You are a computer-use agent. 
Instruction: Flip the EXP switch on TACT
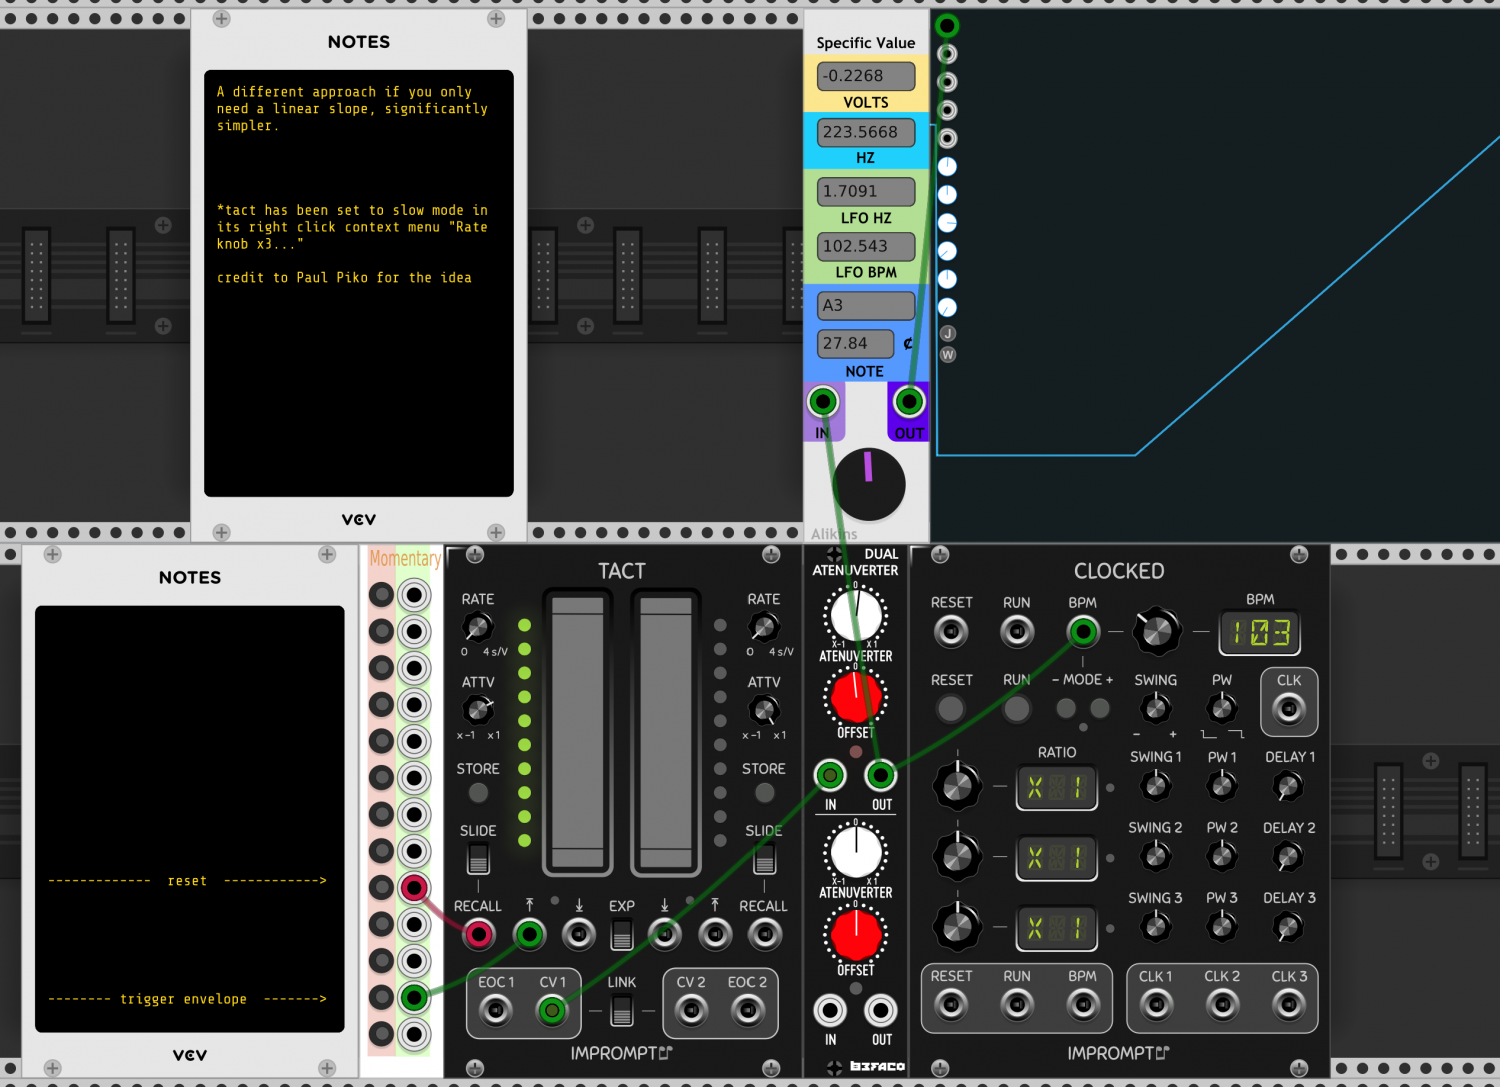coord(622,935)
